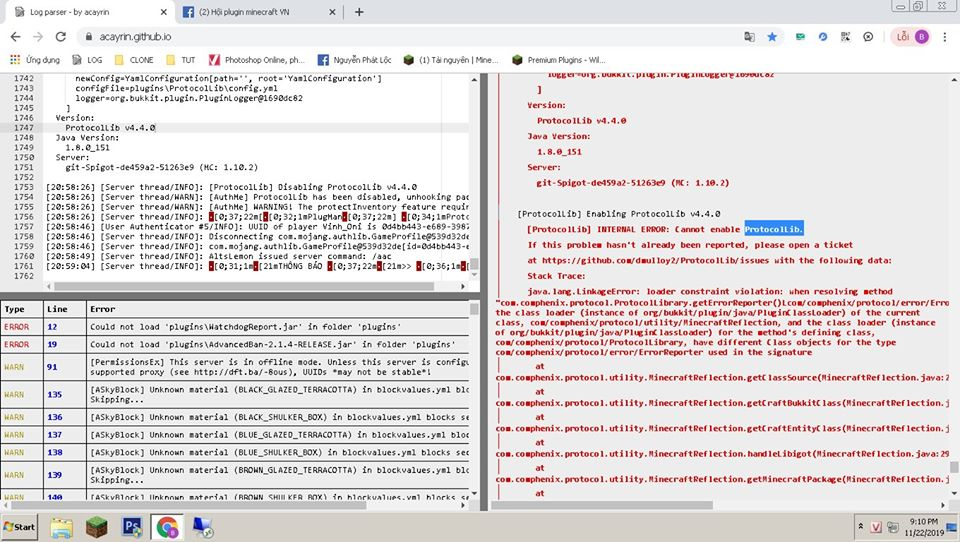Close the Log parser tab

[x=163, y=12]
